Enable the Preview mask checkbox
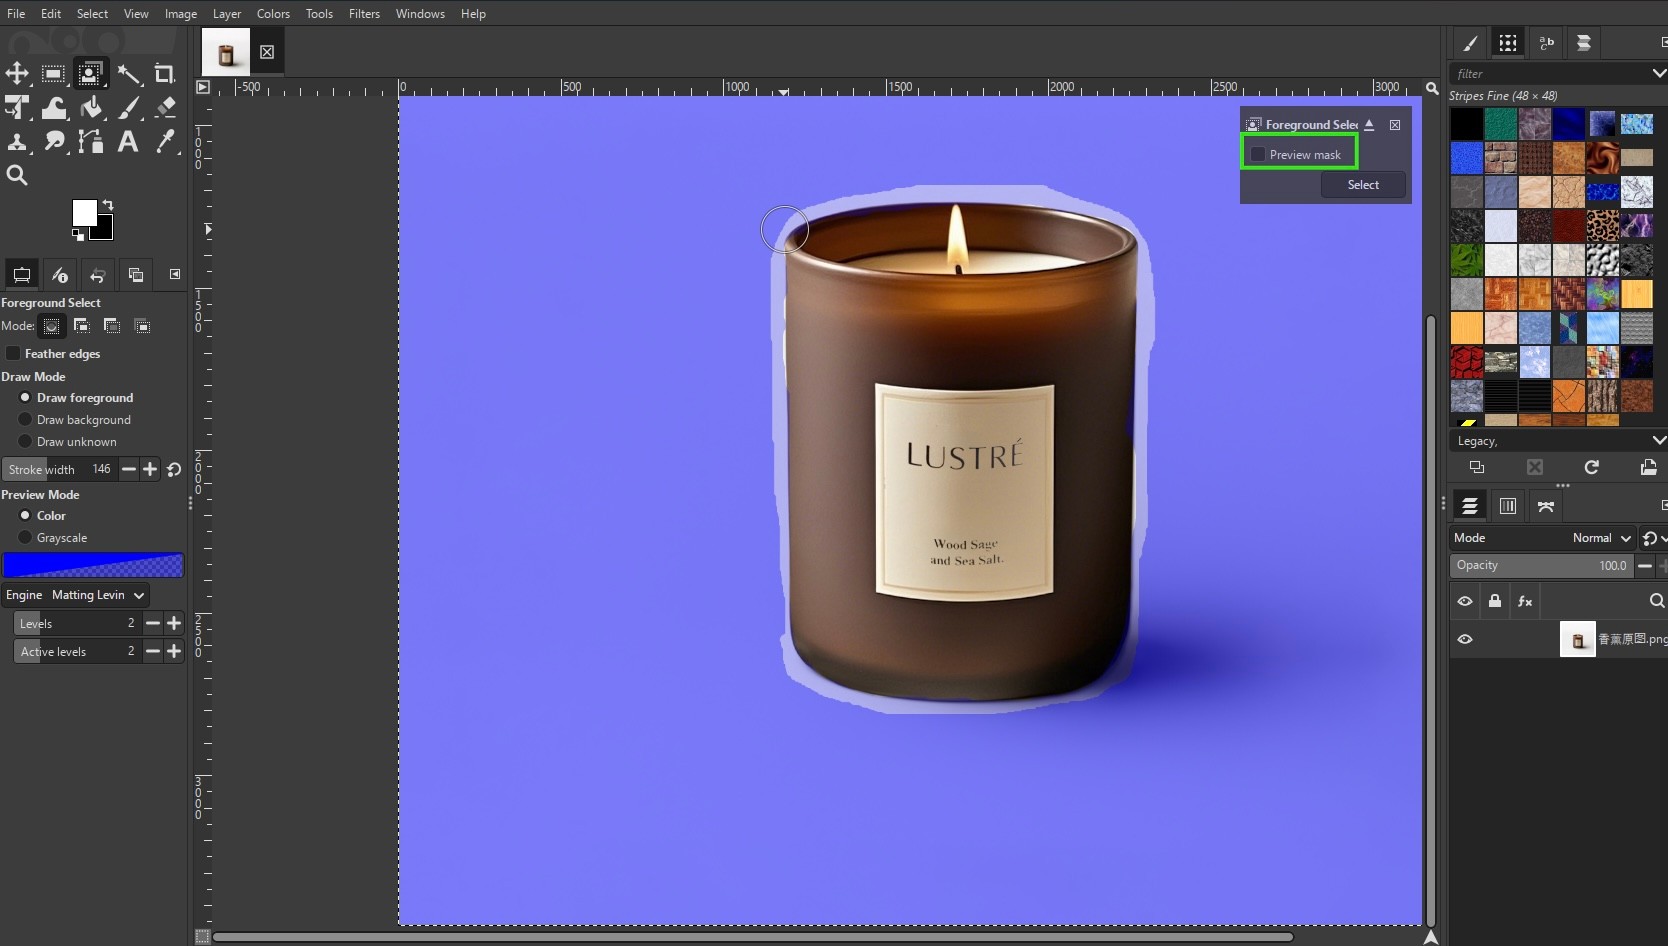 (1259, 154)
